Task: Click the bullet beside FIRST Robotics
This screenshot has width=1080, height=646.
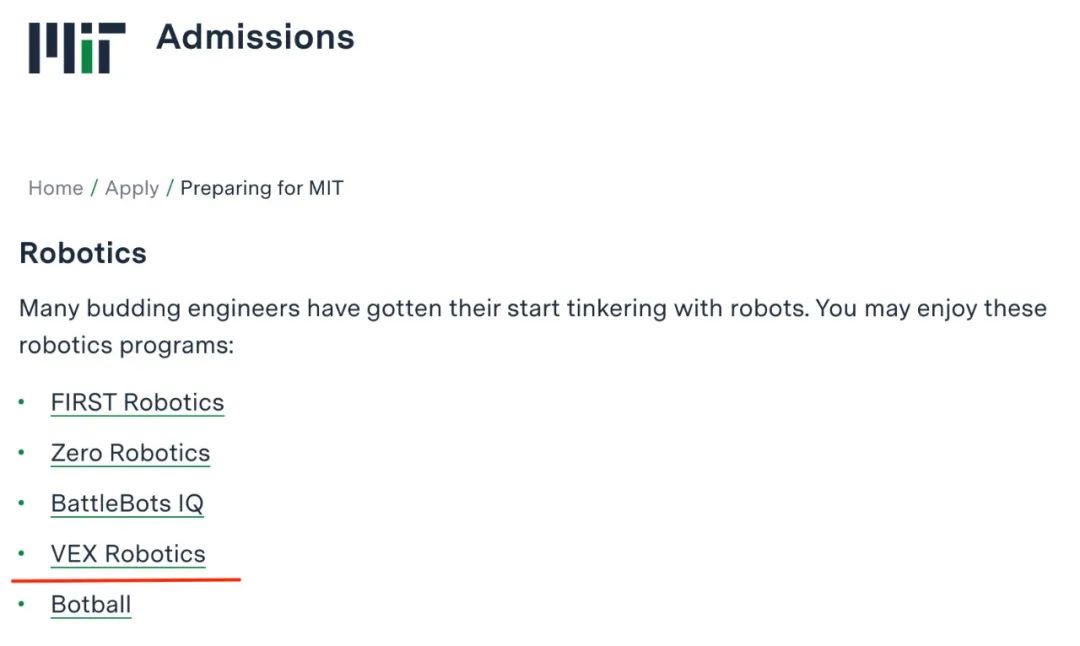Action: tap(21, 402)
